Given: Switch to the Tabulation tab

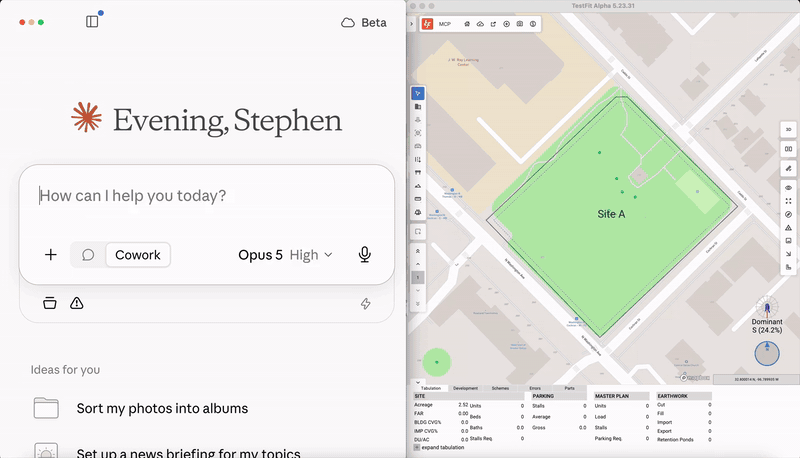Looking at the screenshot, I should pos(431,388).
